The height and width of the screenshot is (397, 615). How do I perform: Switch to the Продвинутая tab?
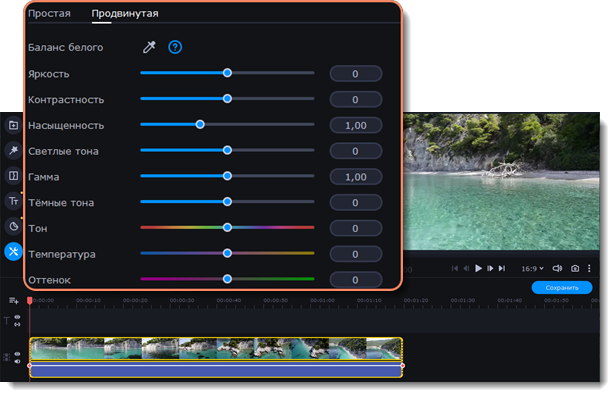[x=125, y=13]
